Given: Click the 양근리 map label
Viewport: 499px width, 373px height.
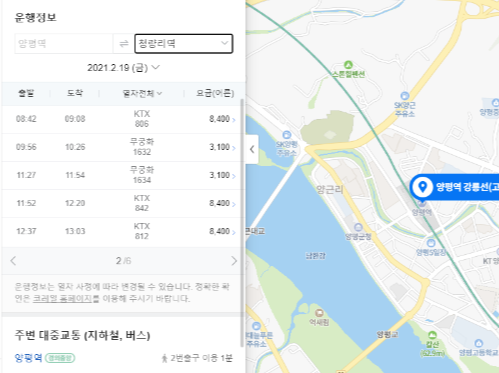Looking at the screenshot, I should click(330, 190).
